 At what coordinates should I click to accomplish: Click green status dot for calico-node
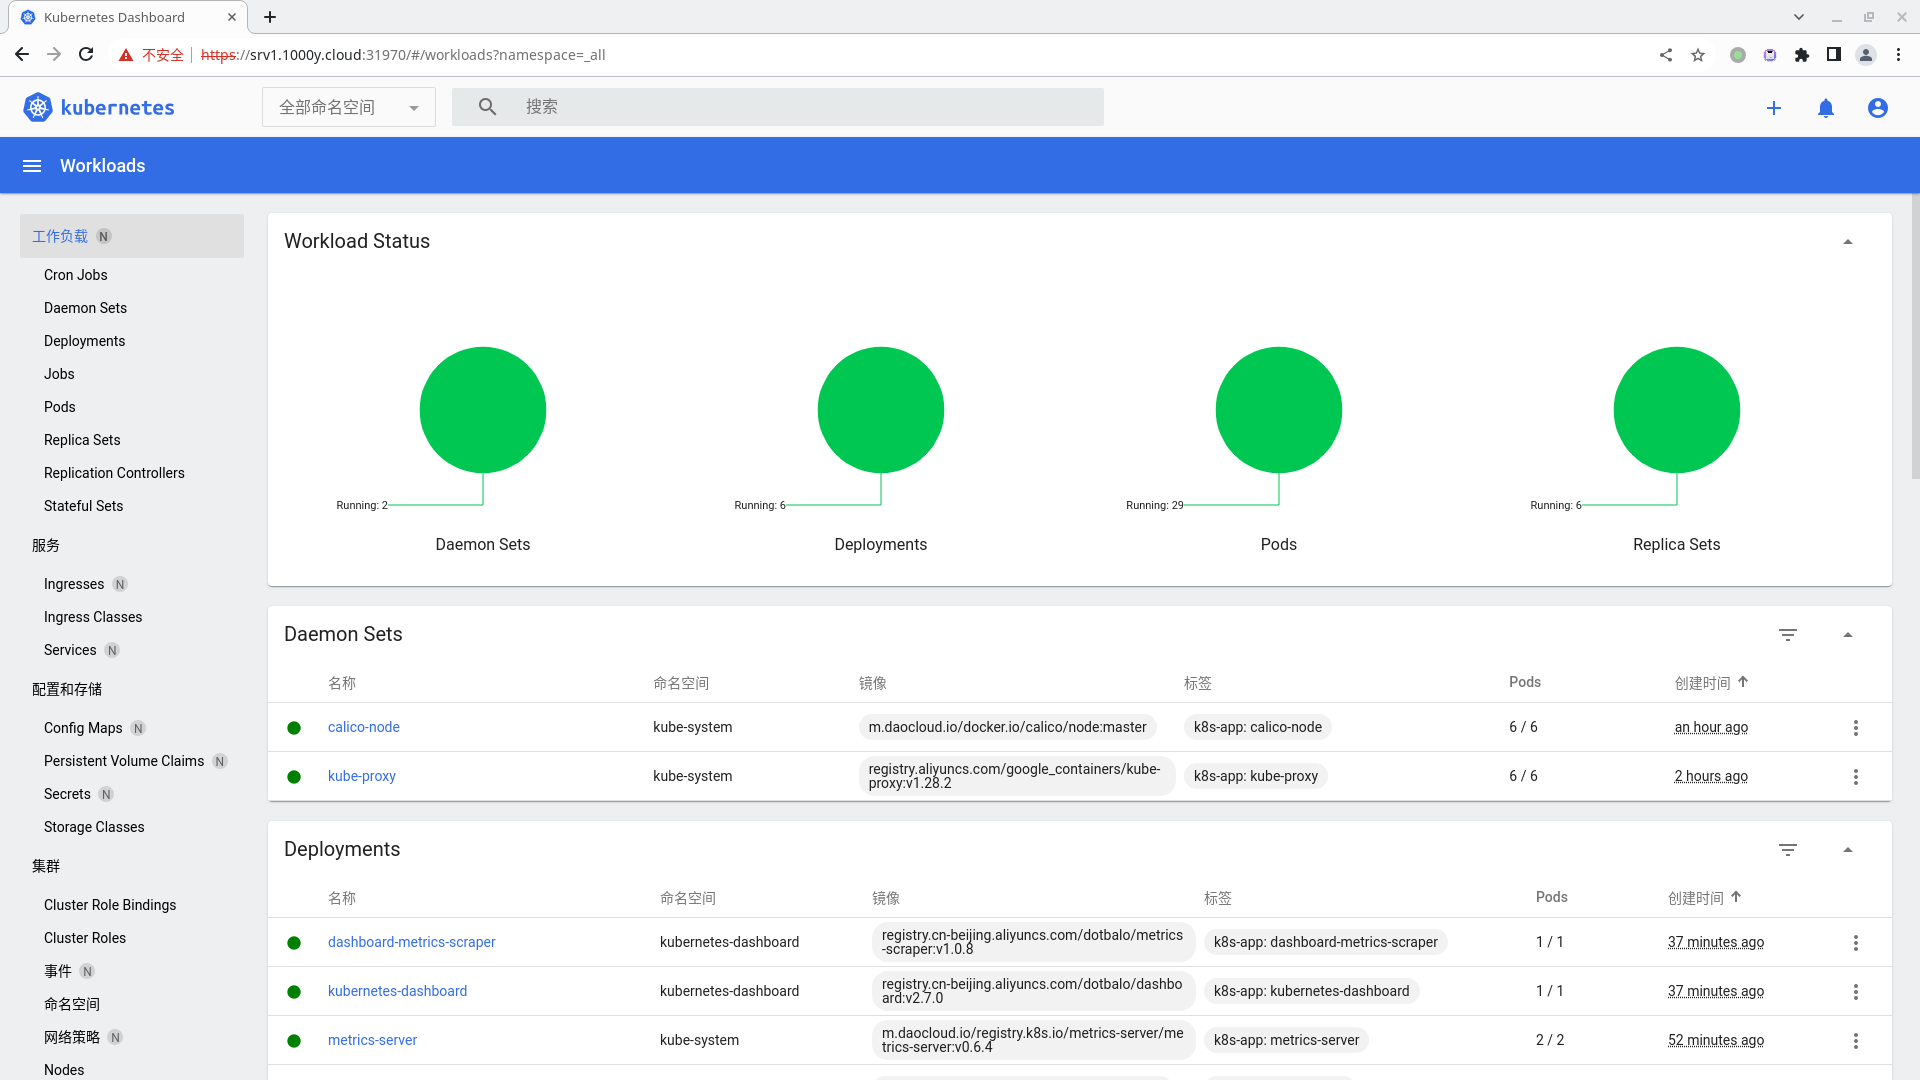[294, 728]
